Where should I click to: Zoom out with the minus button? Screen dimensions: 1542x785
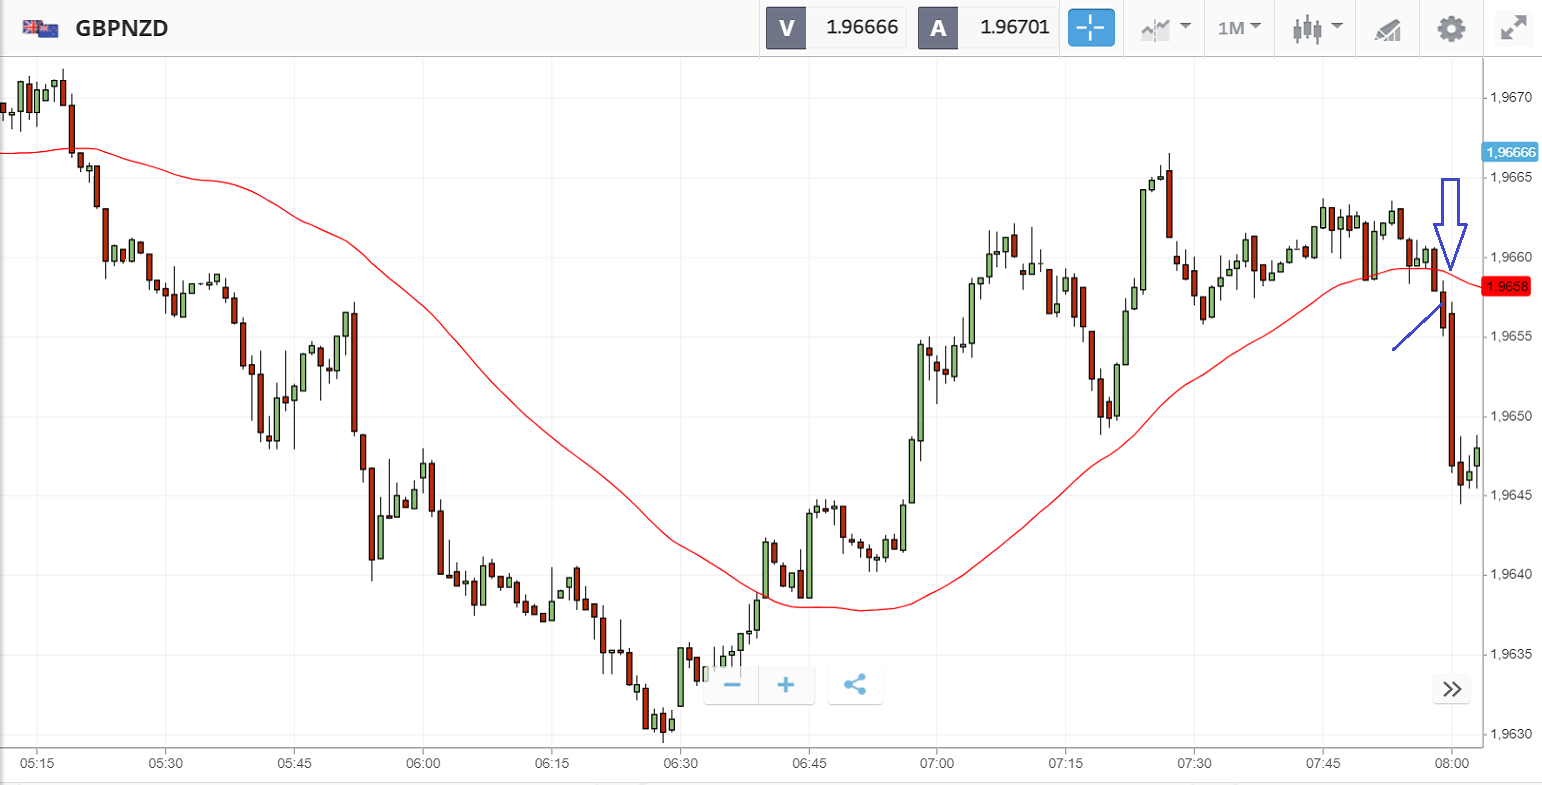pyautogui.click(x=732, y=685)
